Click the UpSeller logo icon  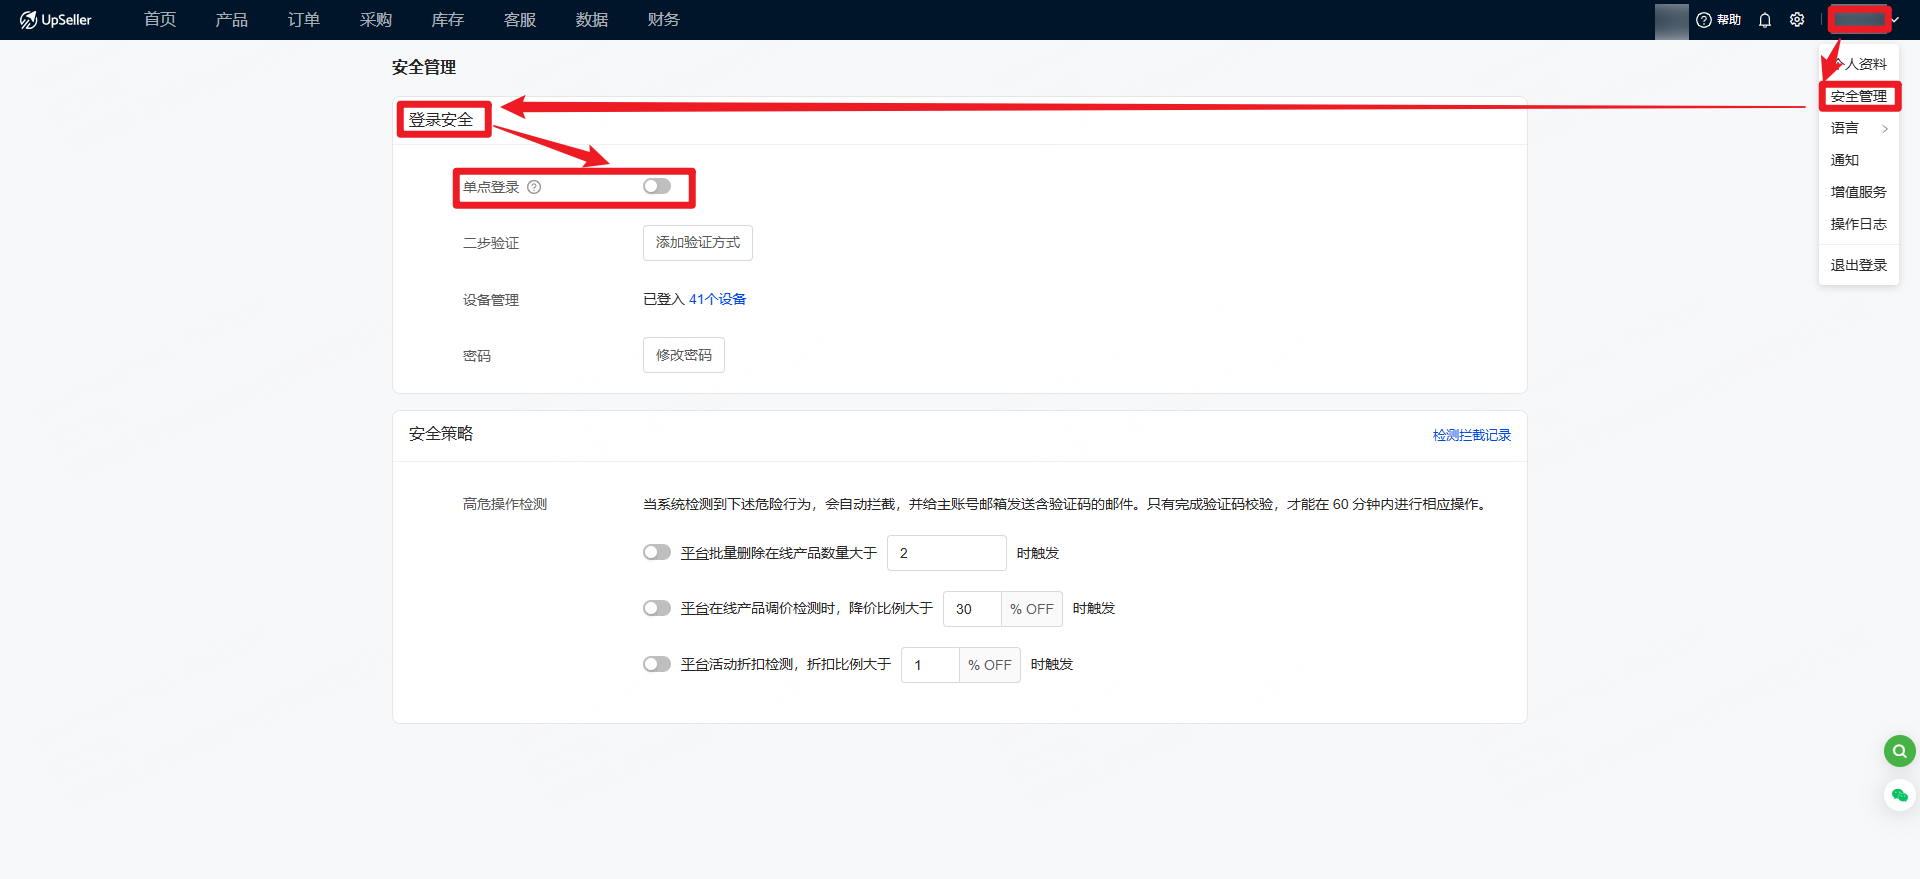point(28,20)
